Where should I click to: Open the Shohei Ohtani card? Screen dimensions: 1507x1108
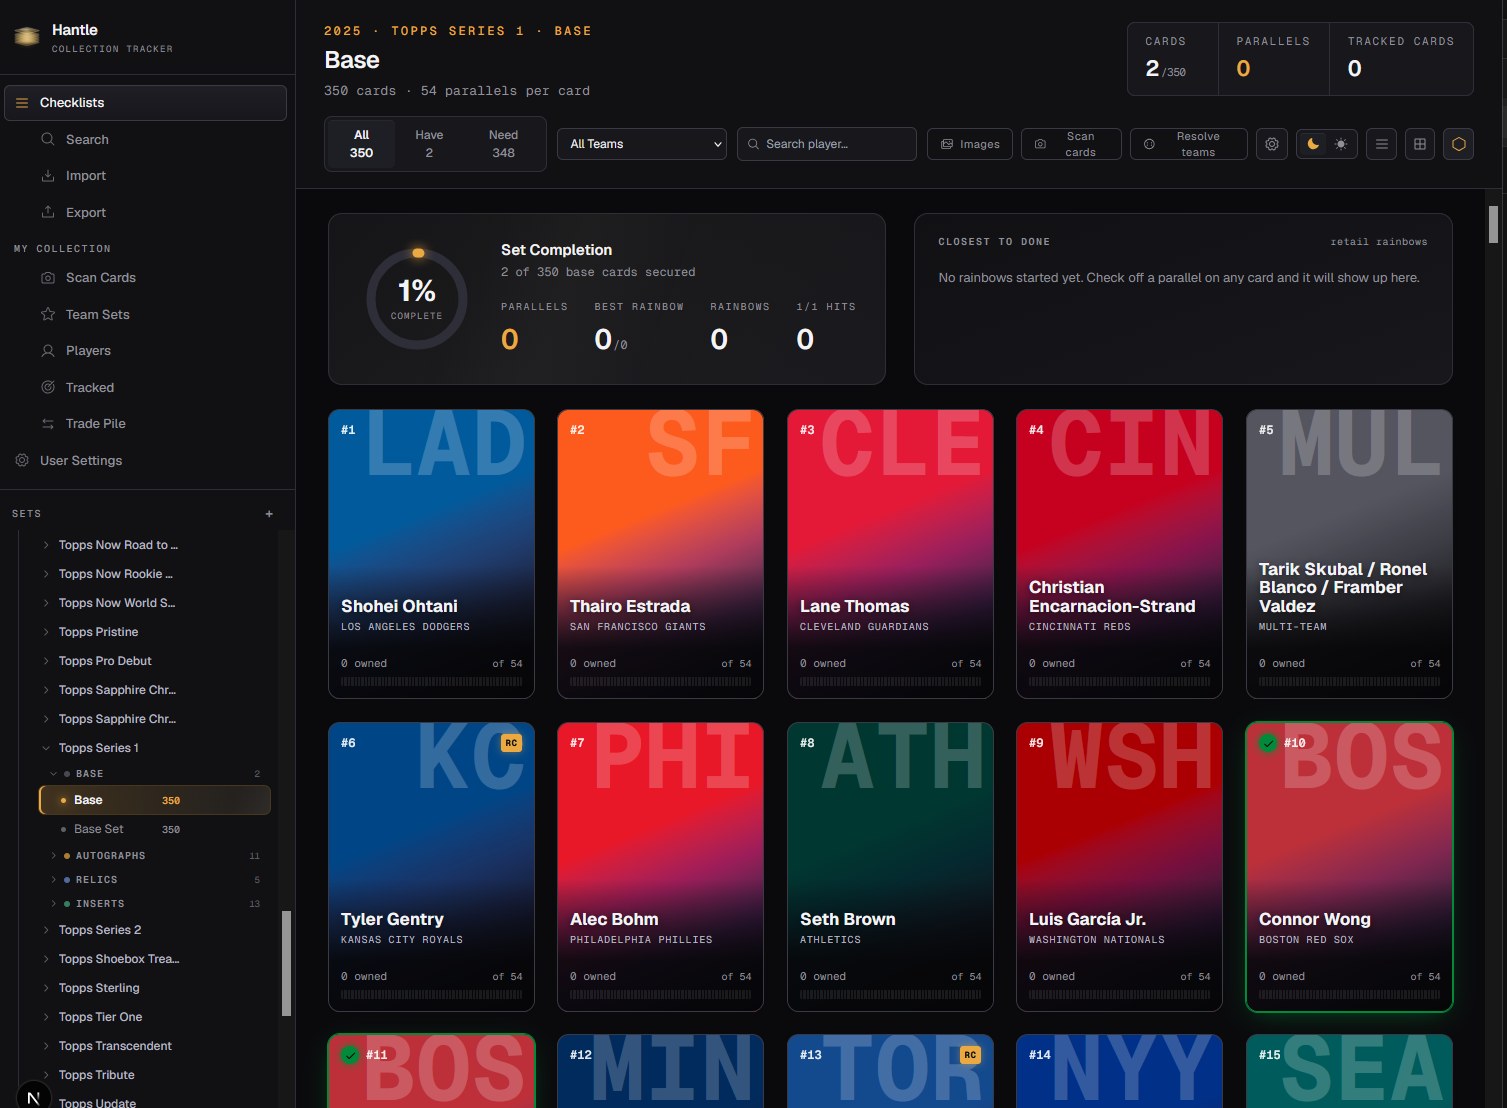tap(431, 554)
